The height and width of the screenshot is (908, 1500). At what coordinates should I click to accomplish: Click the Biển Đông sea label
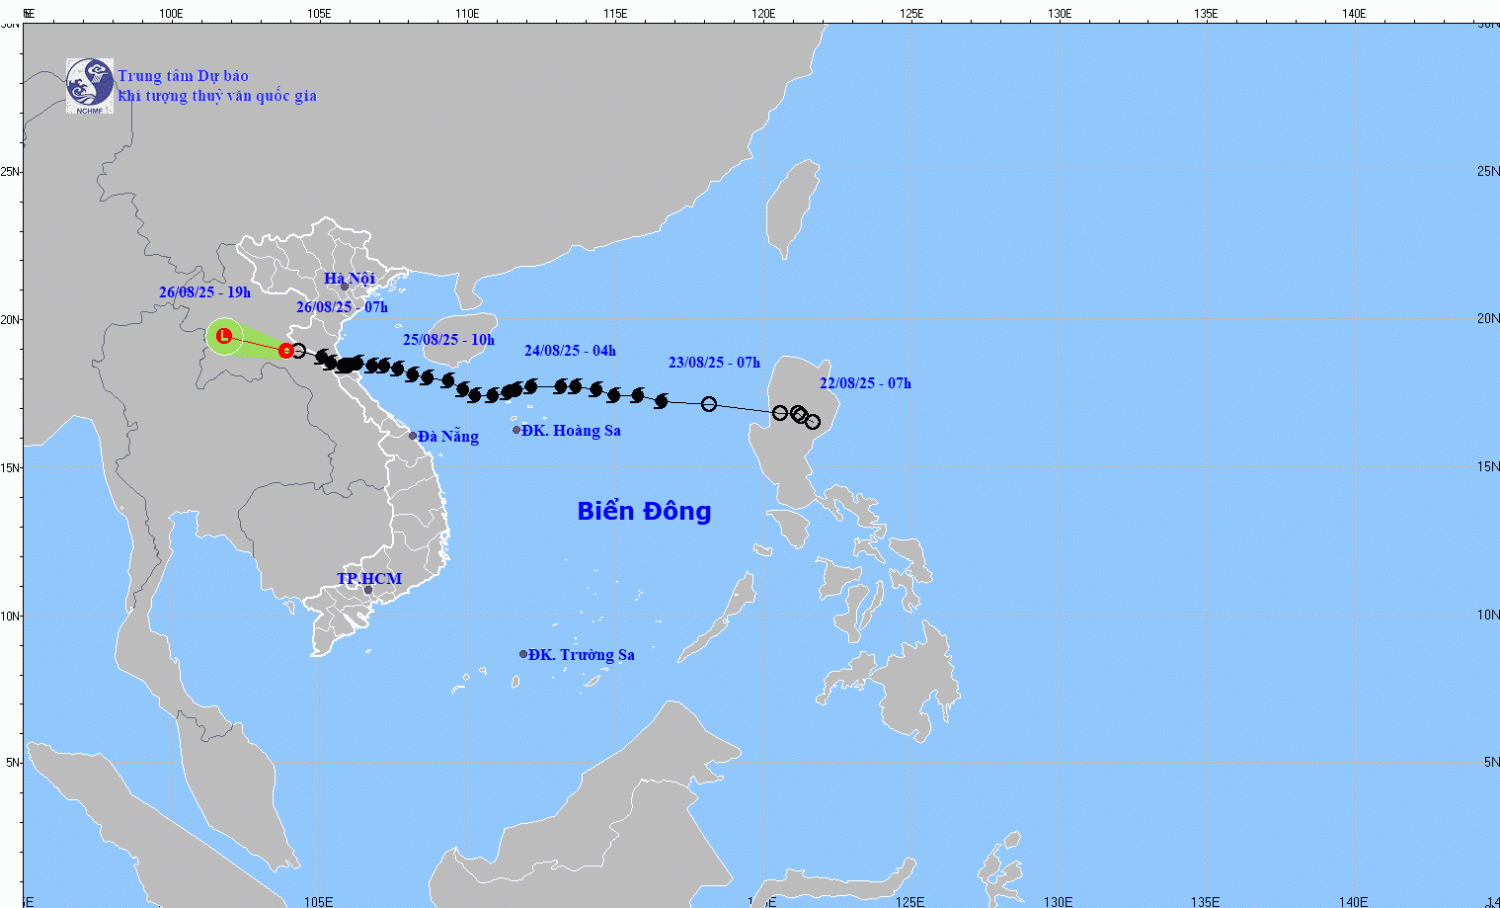[x=644, y=511]
